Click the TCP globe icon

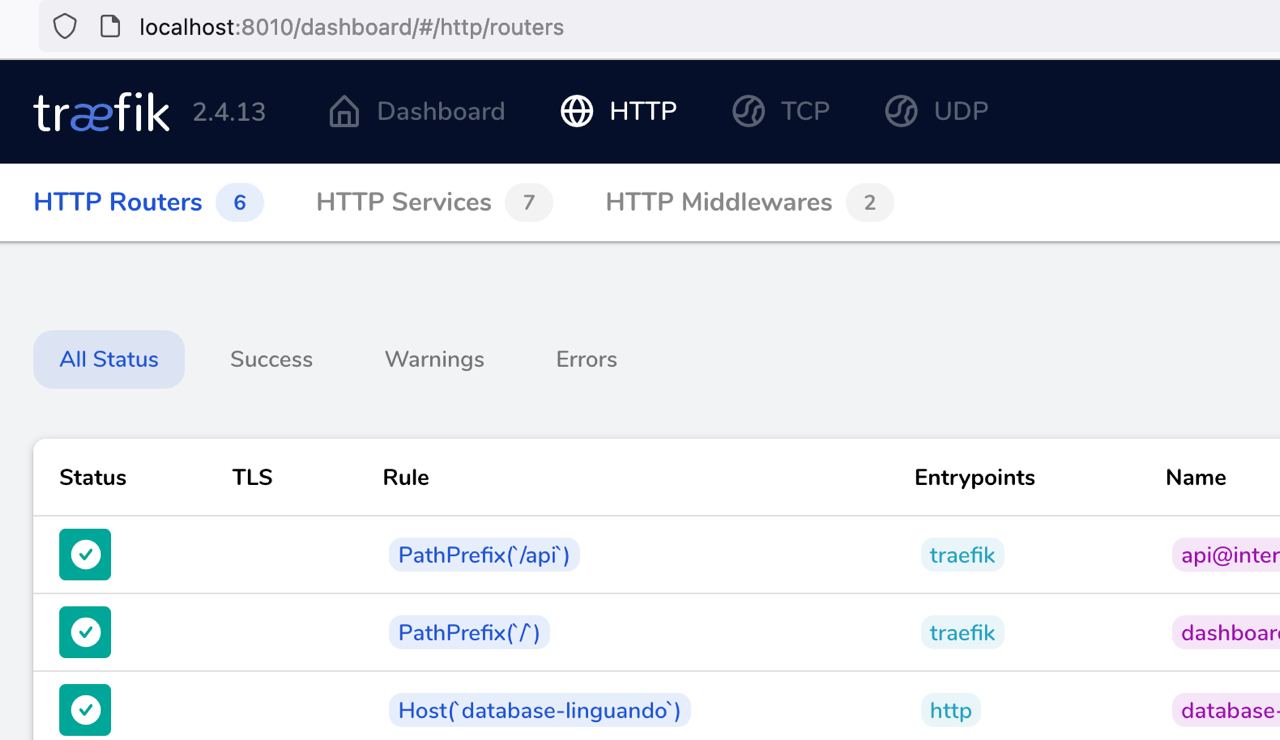pos(748,111)
